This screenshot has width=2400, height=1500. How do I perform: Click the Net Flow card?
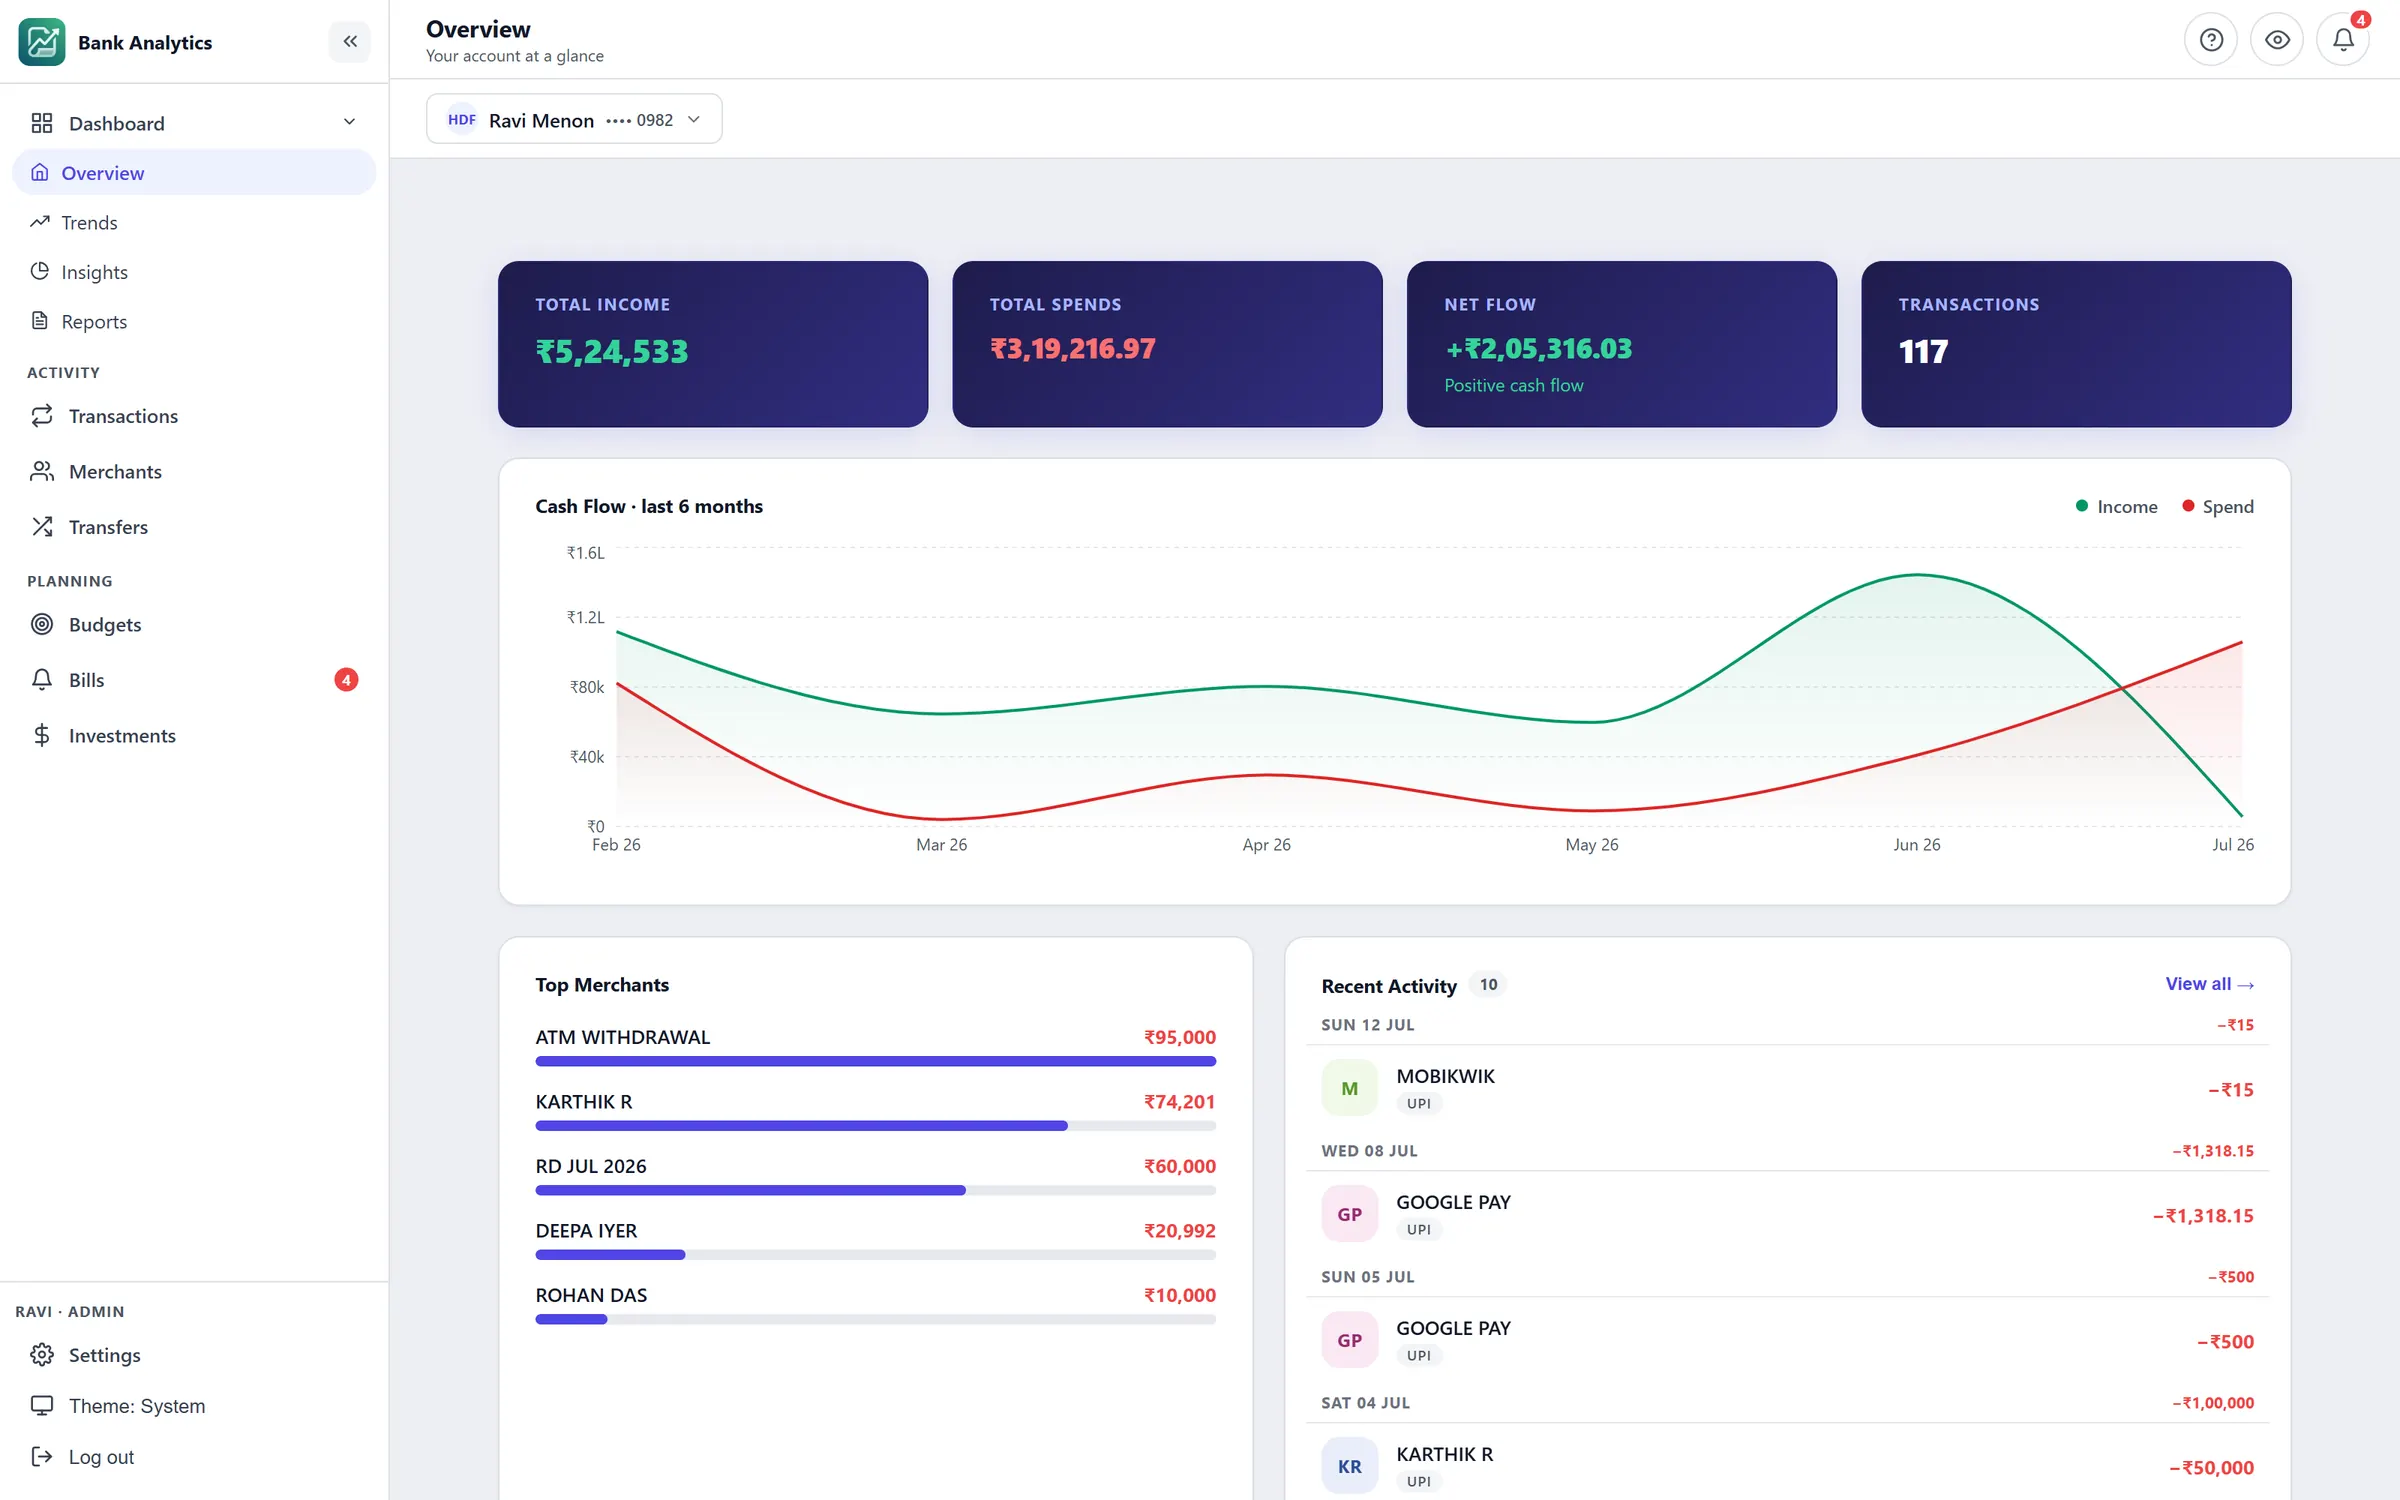[x=1622, y=344]
